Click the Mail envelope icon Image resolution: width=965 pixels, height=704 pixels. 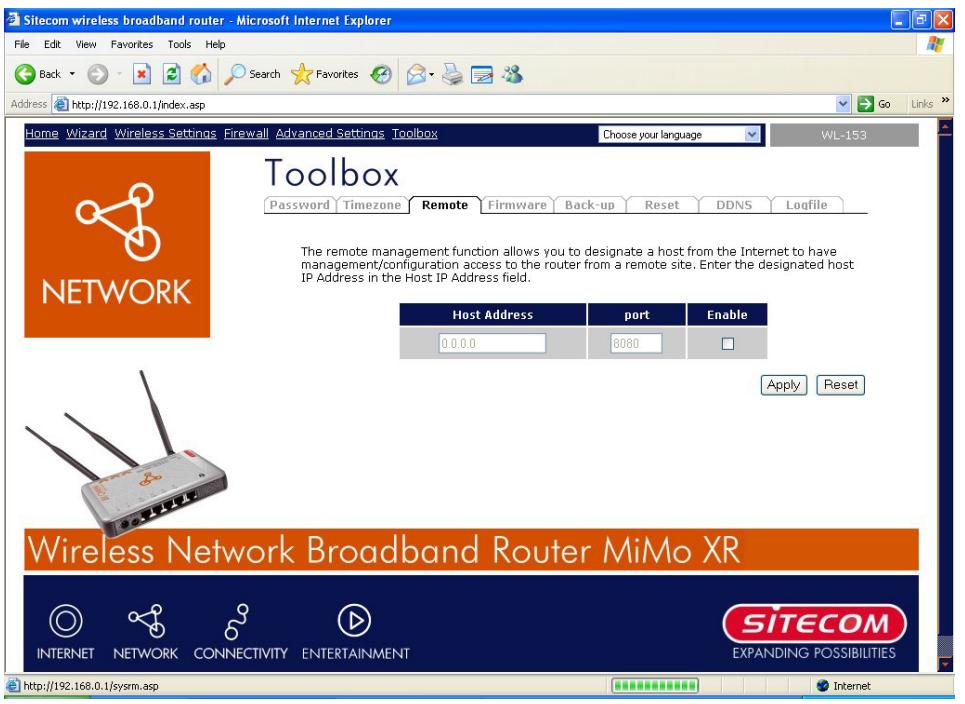pyautogui.click(x=416, y=74)
